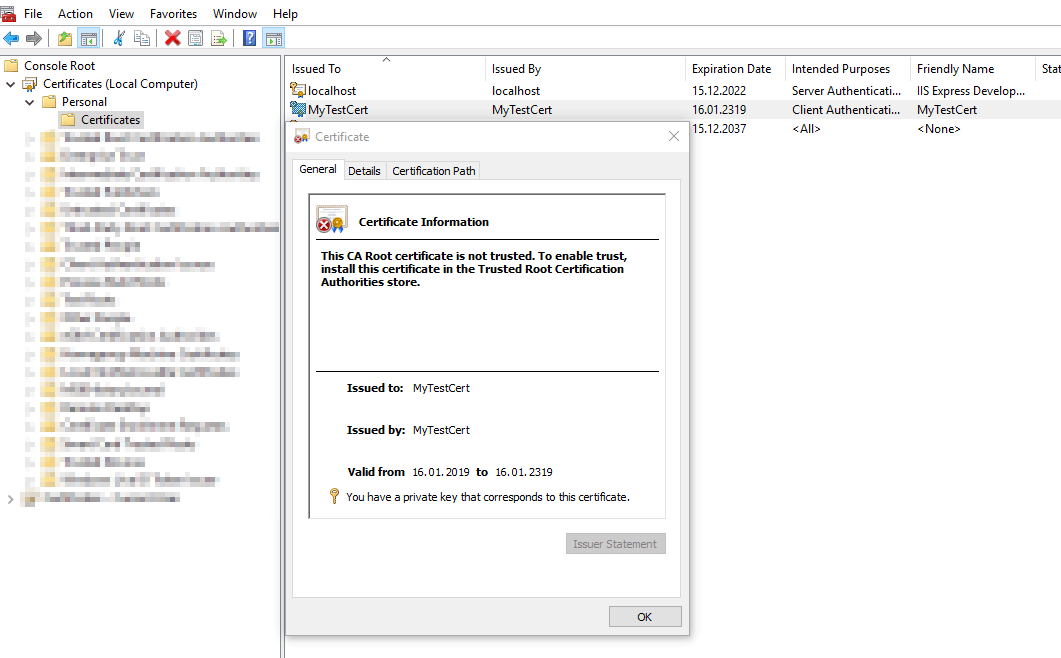This screenshot has height=658, width=1061.
Task: Copy certificate using the copy icon
Action: pos(142,38)
